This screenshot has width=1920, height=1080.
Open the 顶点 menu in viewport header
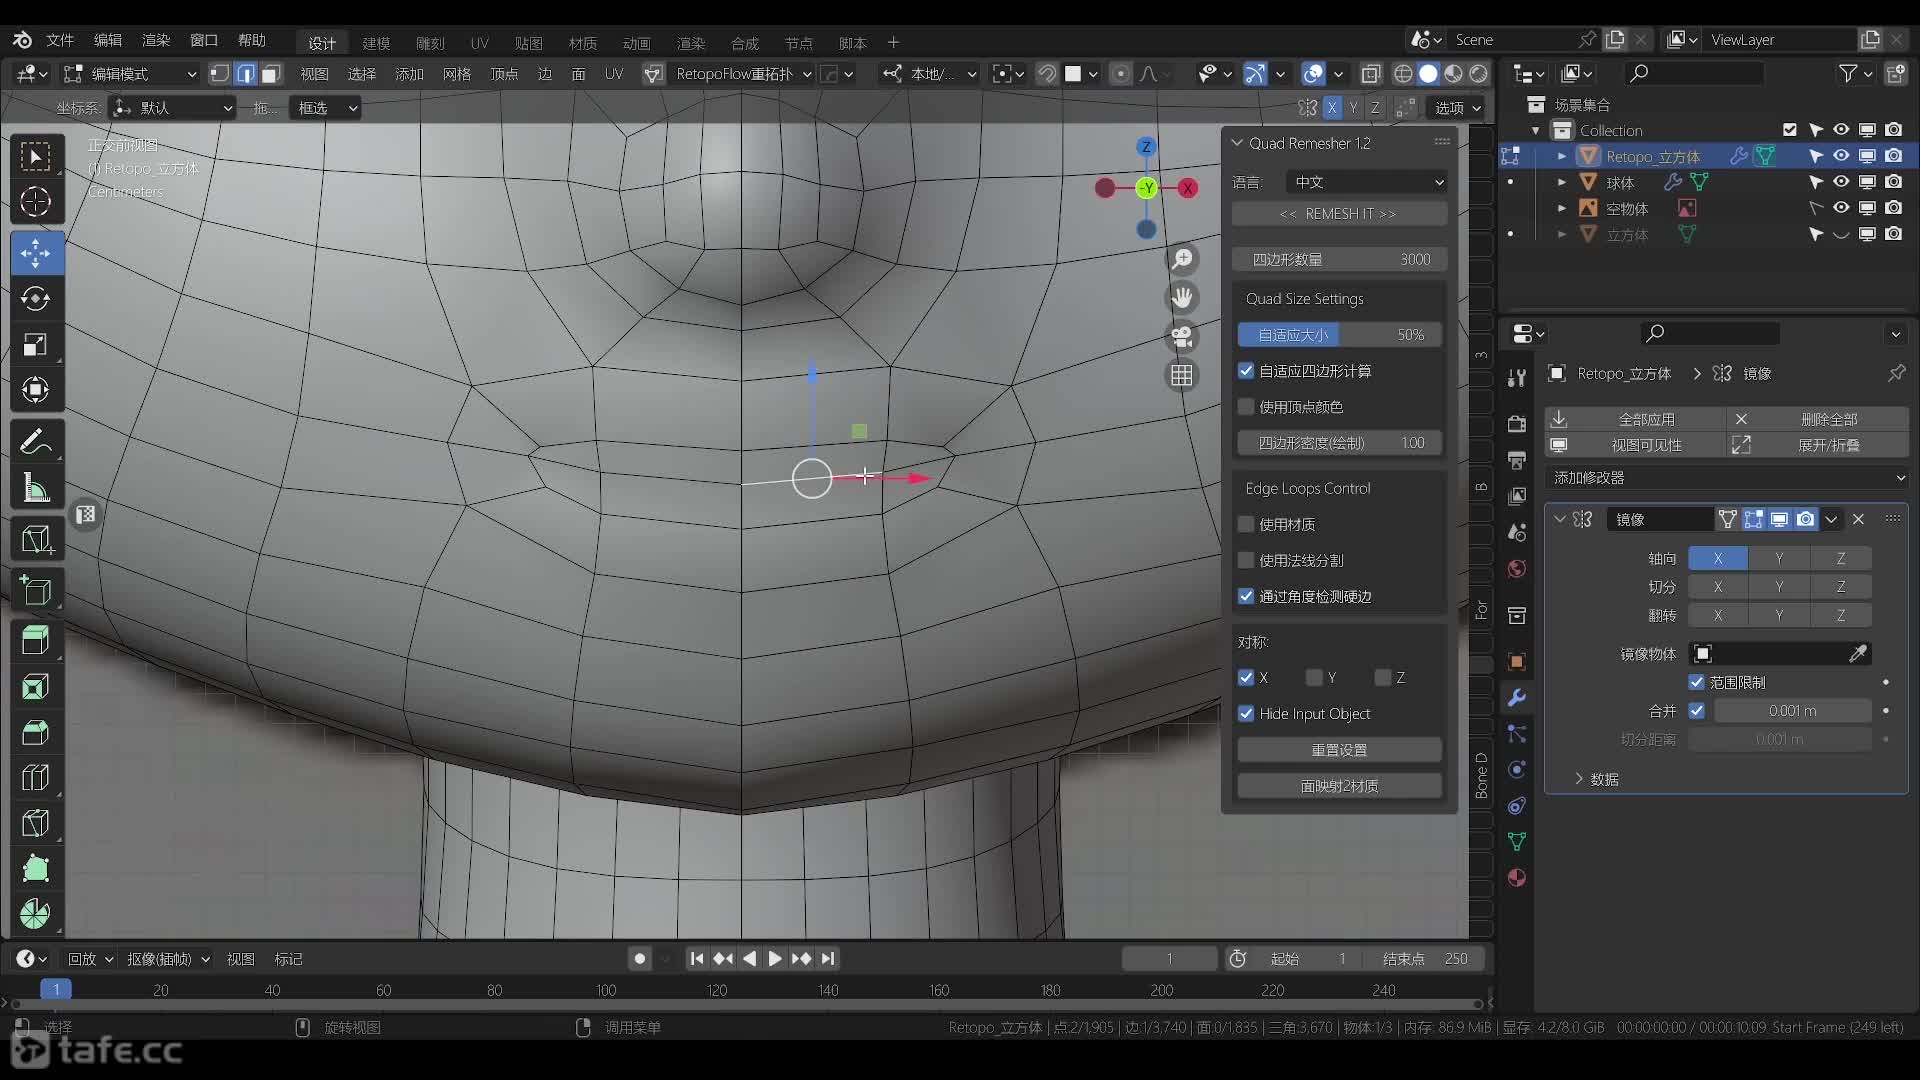click(504, 74)
